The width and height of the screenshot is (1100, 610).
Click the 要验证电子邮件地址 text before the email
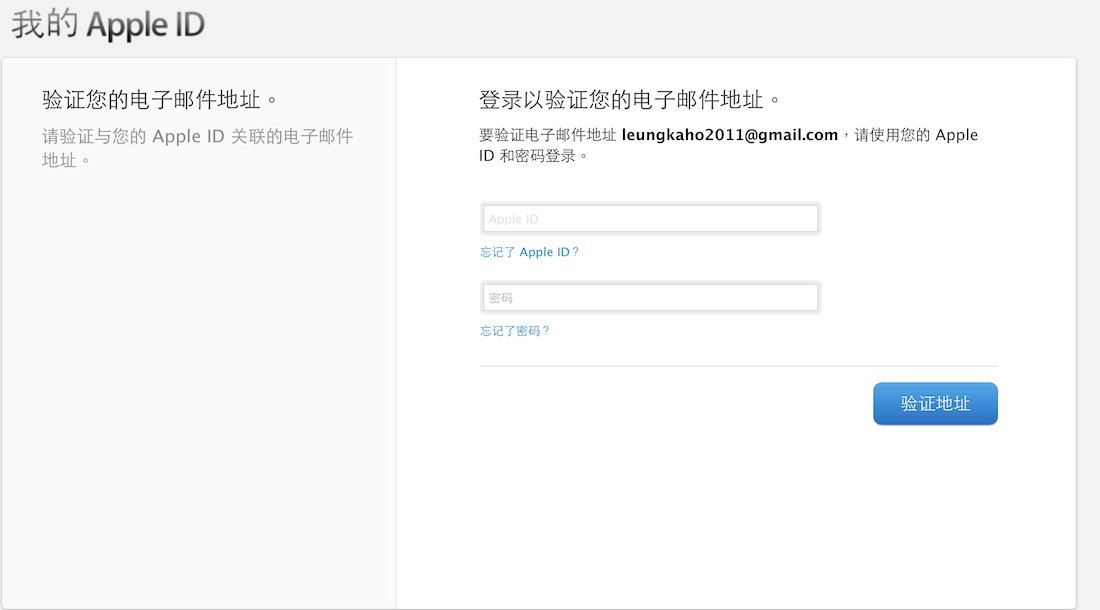[x=548, y=135]
